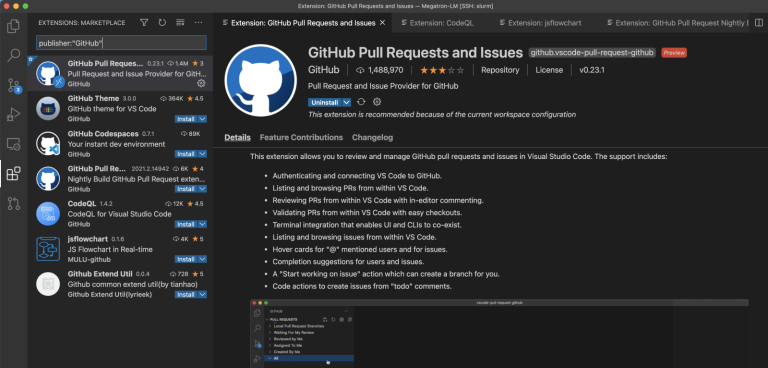The width and height of the screenshot is (768, 368).
Task: Open manage gear for GitHub Pull Requests list item
Action: coord(201,84)
